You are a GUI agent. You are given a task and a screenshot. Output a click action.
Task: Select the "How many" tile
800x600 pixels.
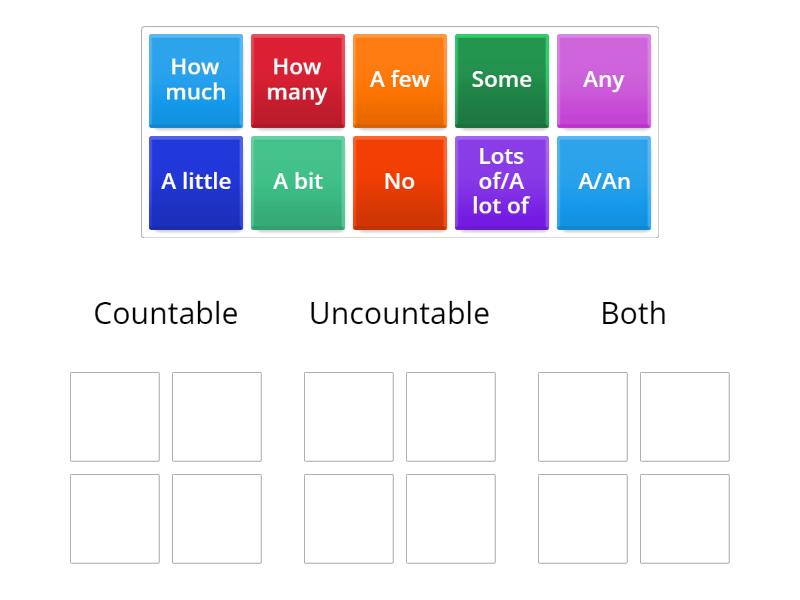[x=297, y=80]
